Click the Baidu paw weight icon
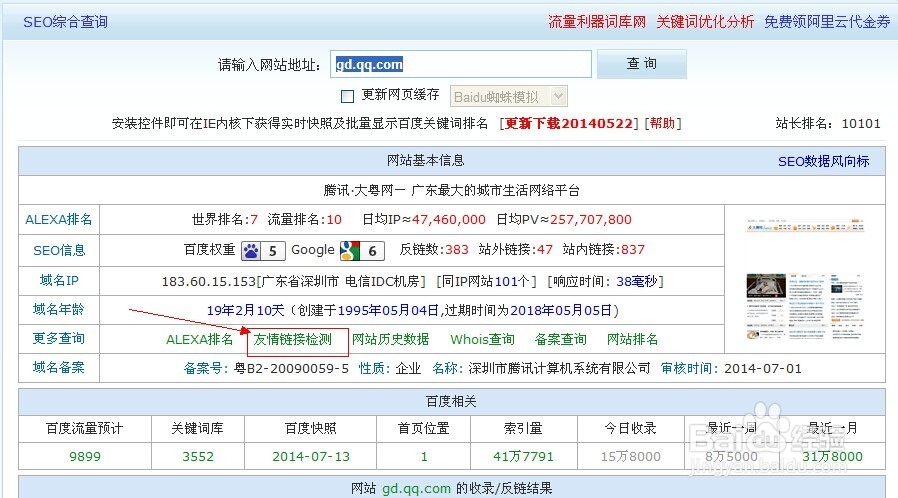898x498 pixels. (x=251, y=251)
